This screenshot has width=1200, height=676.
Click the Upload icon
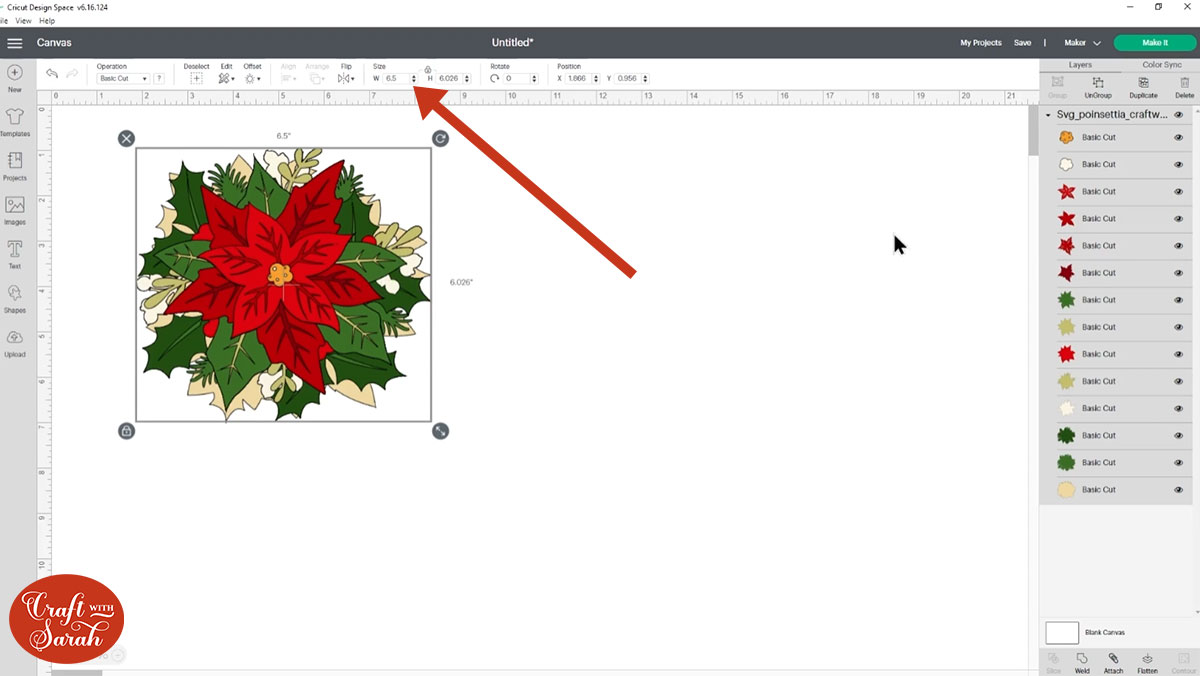pyautogui.click(x=14, y=337)
